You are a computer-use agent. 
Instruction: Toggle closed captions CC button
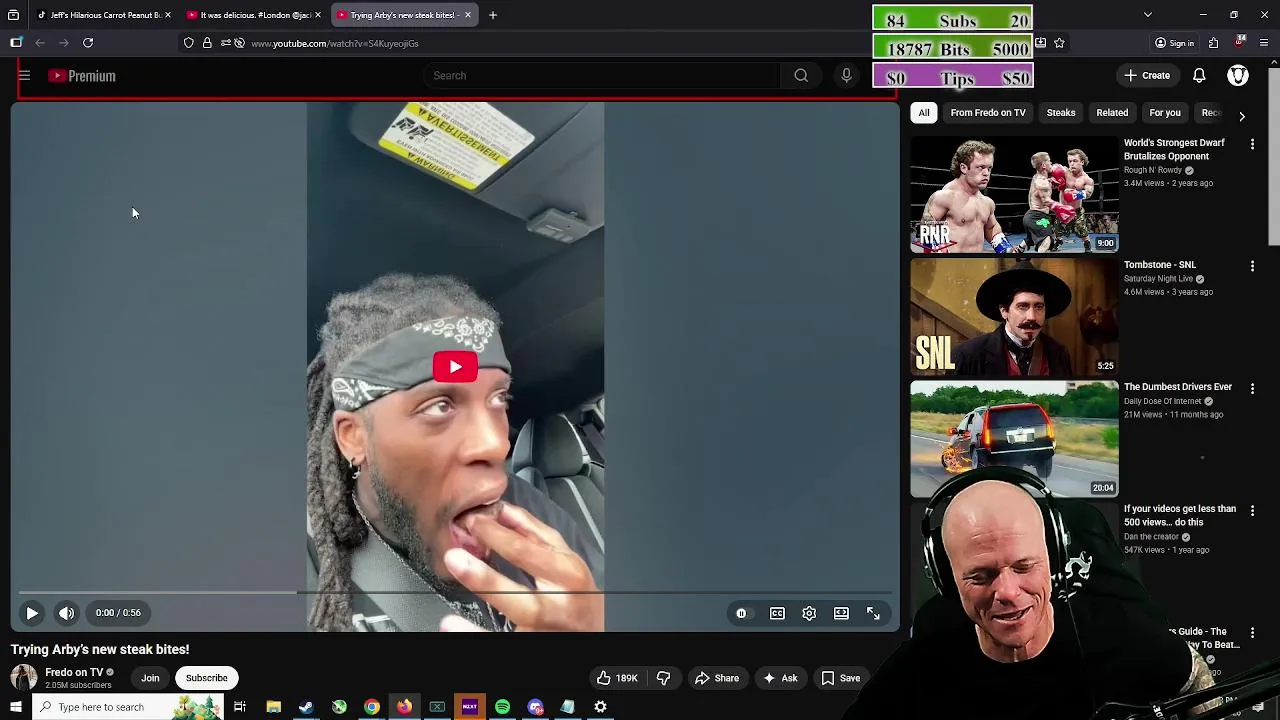point(777,613)
